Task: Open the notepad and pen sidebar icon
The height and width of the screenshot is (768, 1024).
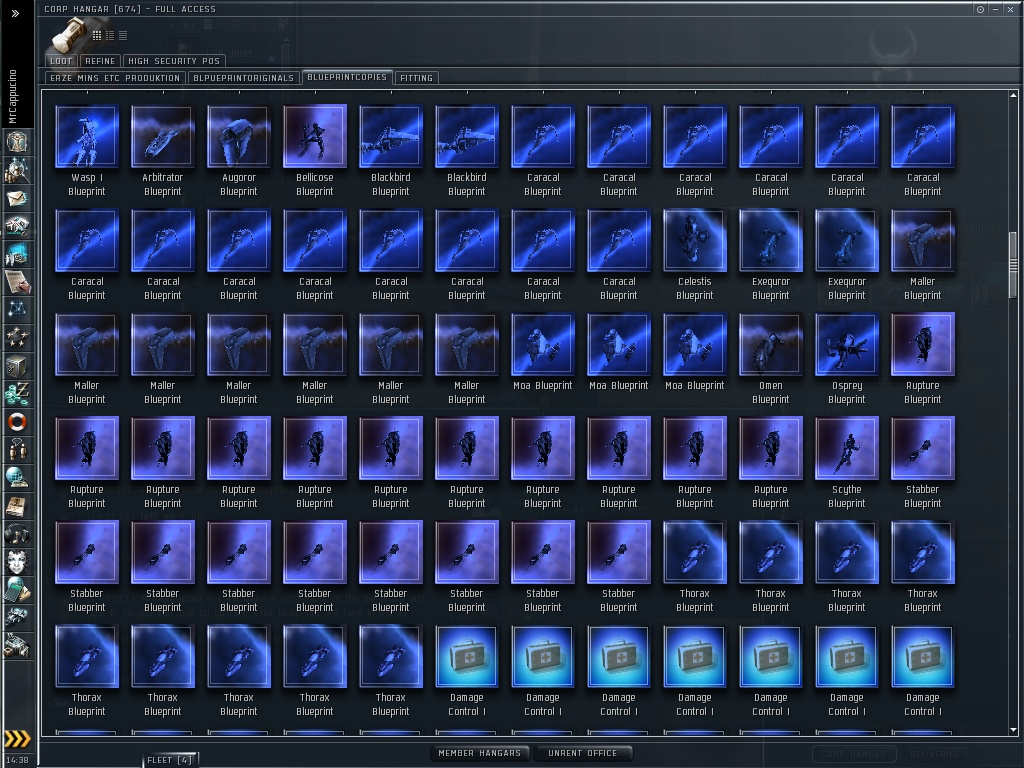Action: (x=17, y=282)
